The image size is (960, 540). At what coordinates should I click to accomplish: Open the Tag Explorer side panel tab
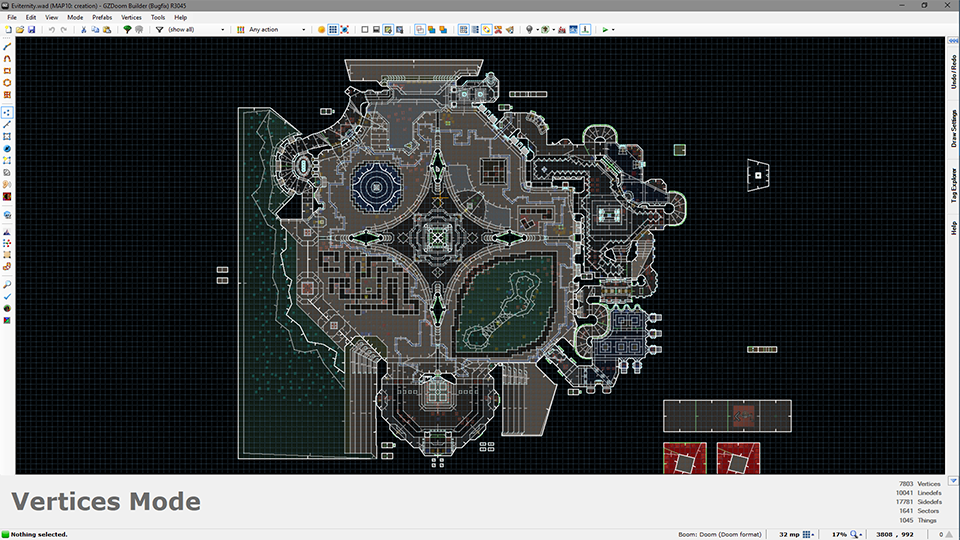[x=953, y=185]
